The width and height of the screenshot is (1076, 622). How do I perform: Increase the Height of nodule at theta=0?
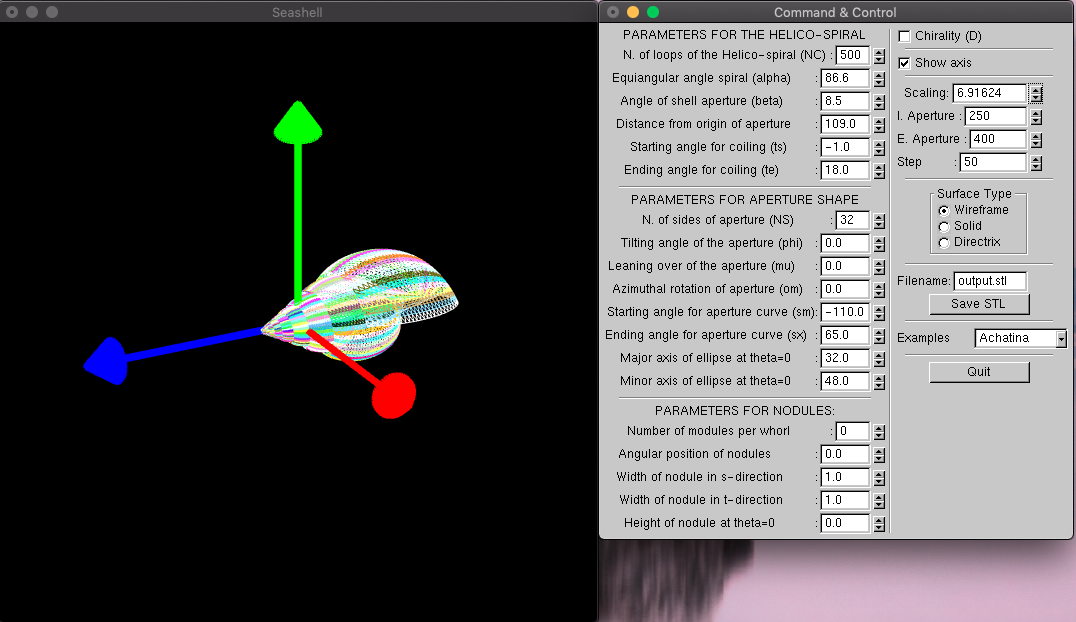(x=879, y=518)
